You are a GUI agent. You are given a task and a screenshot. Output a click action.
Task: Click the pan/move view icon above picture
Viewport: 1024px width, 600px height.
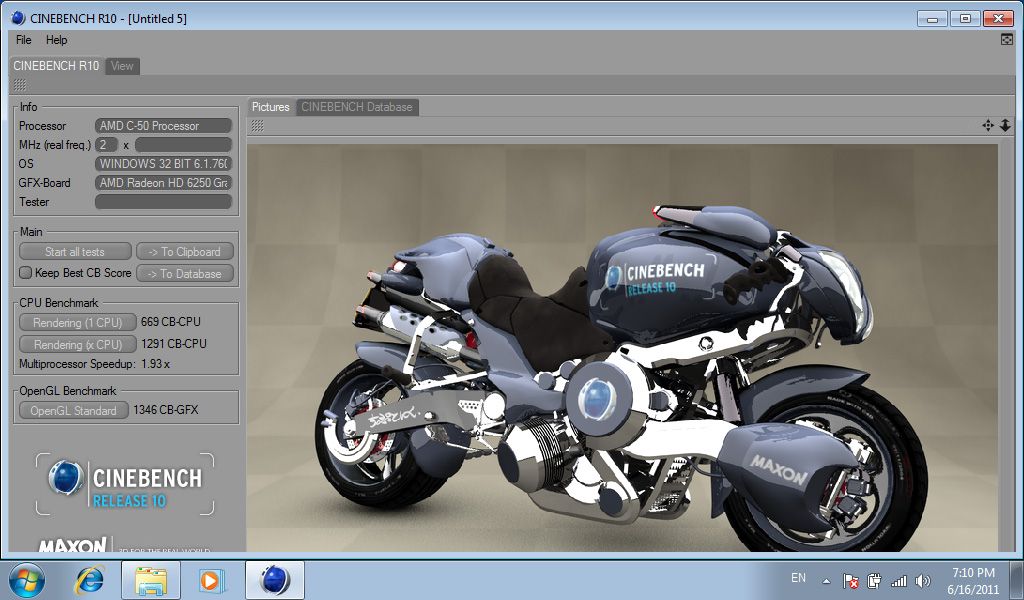(988, 125)
